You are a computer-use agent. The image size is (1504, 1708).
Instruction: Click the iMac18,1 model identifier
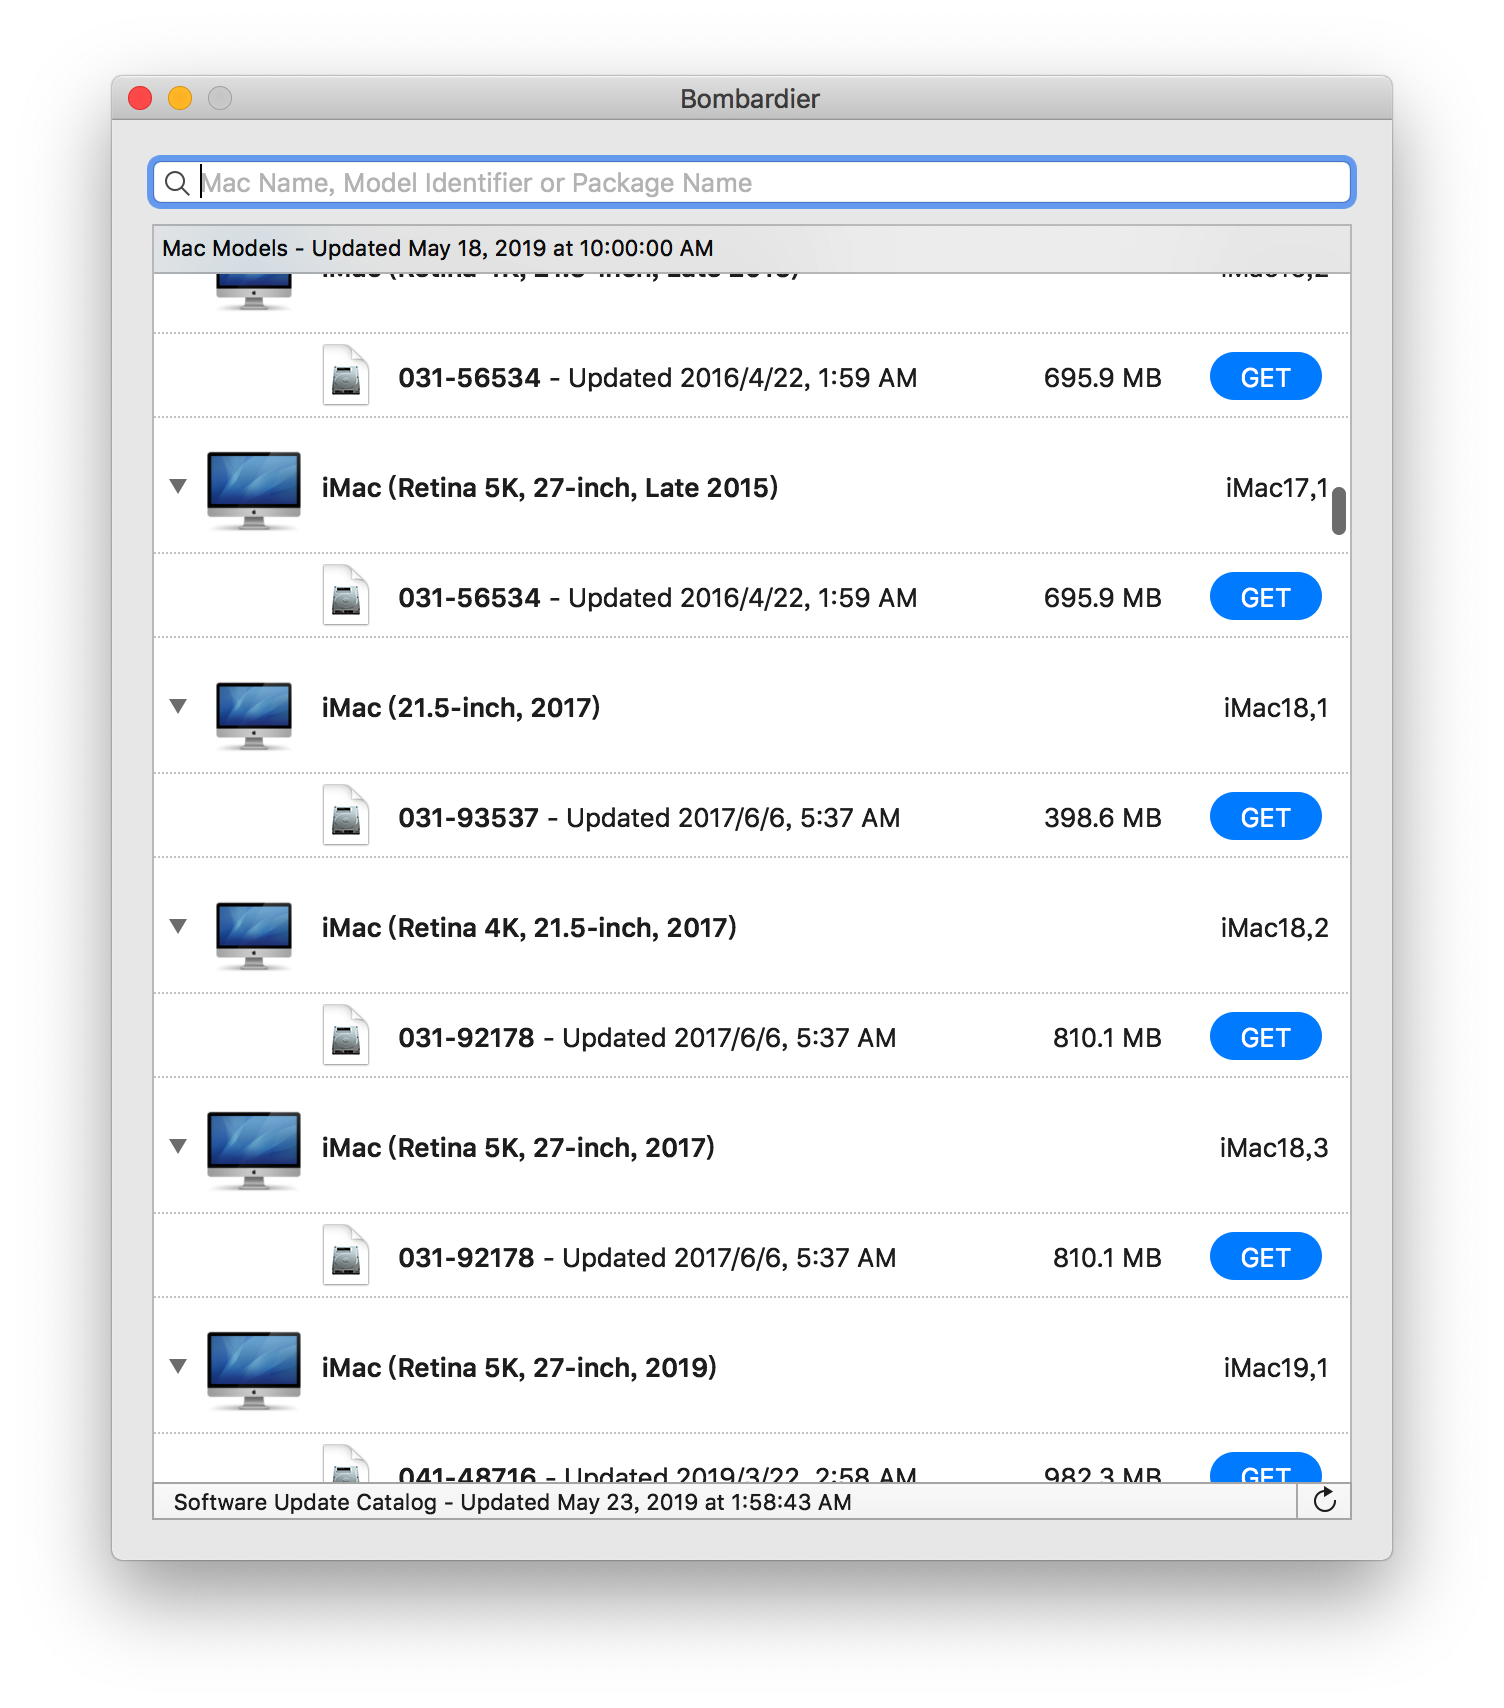coord(1276,708)
